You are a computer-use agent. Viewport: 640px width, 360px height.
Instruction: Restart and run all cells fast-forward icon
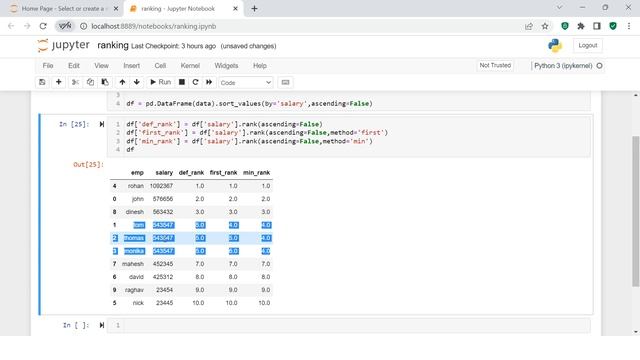[209, 82]
